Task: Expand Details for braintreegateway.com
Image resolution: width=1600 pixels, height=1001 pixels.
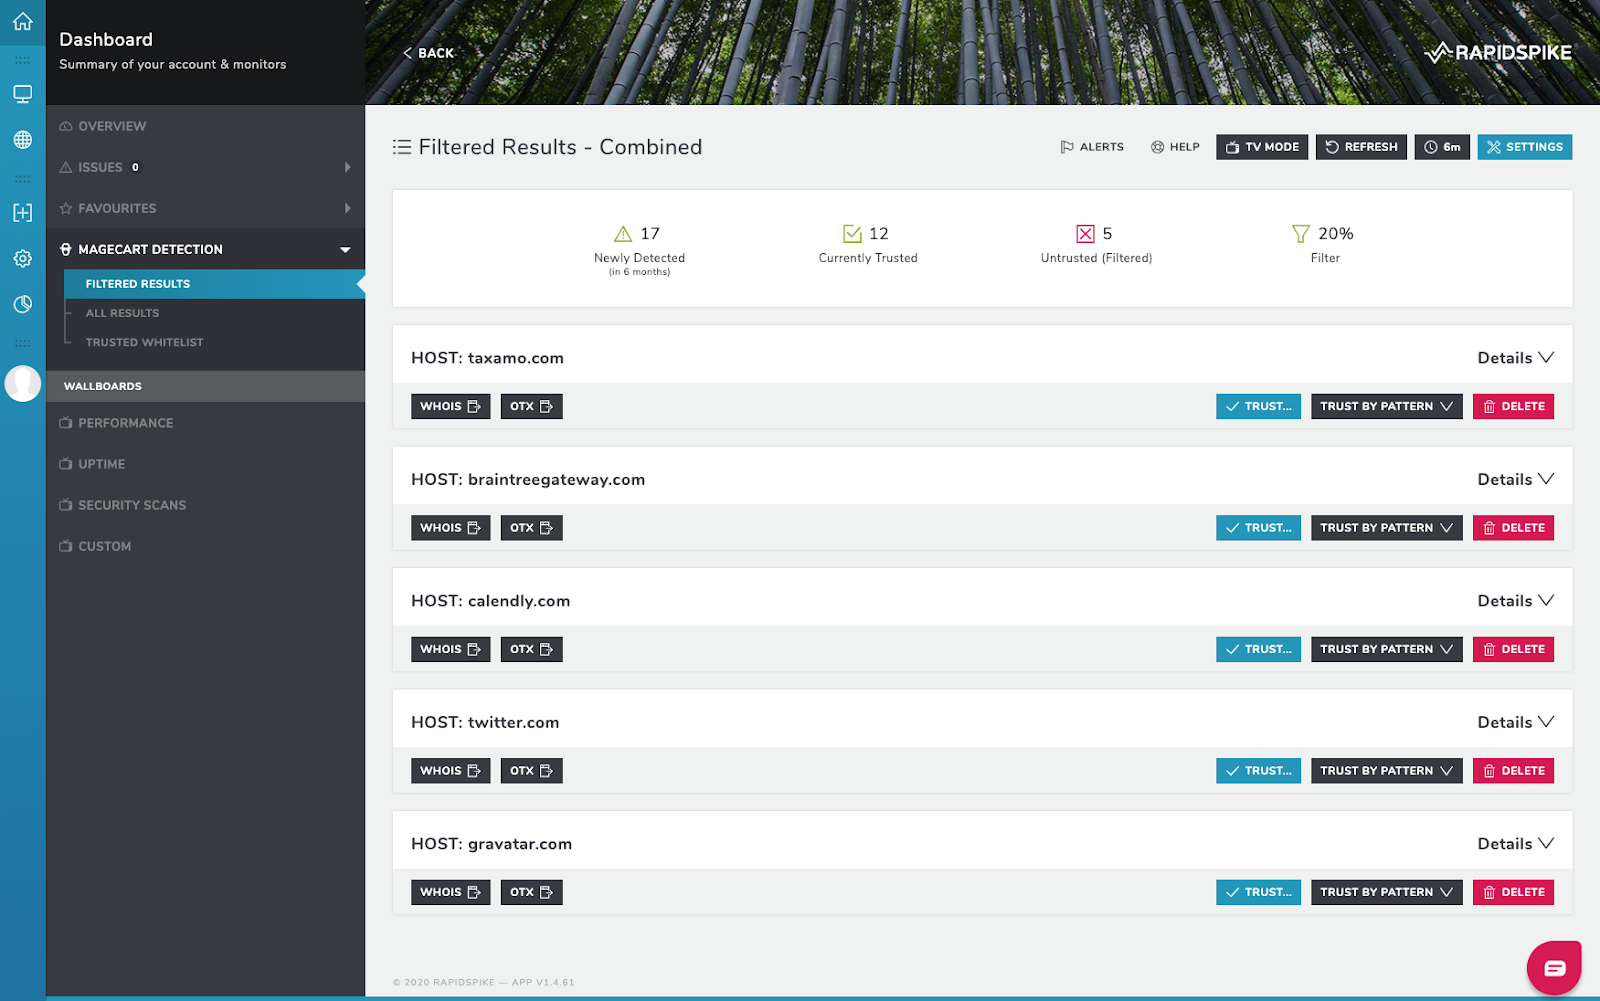Action: (1515, 480)
